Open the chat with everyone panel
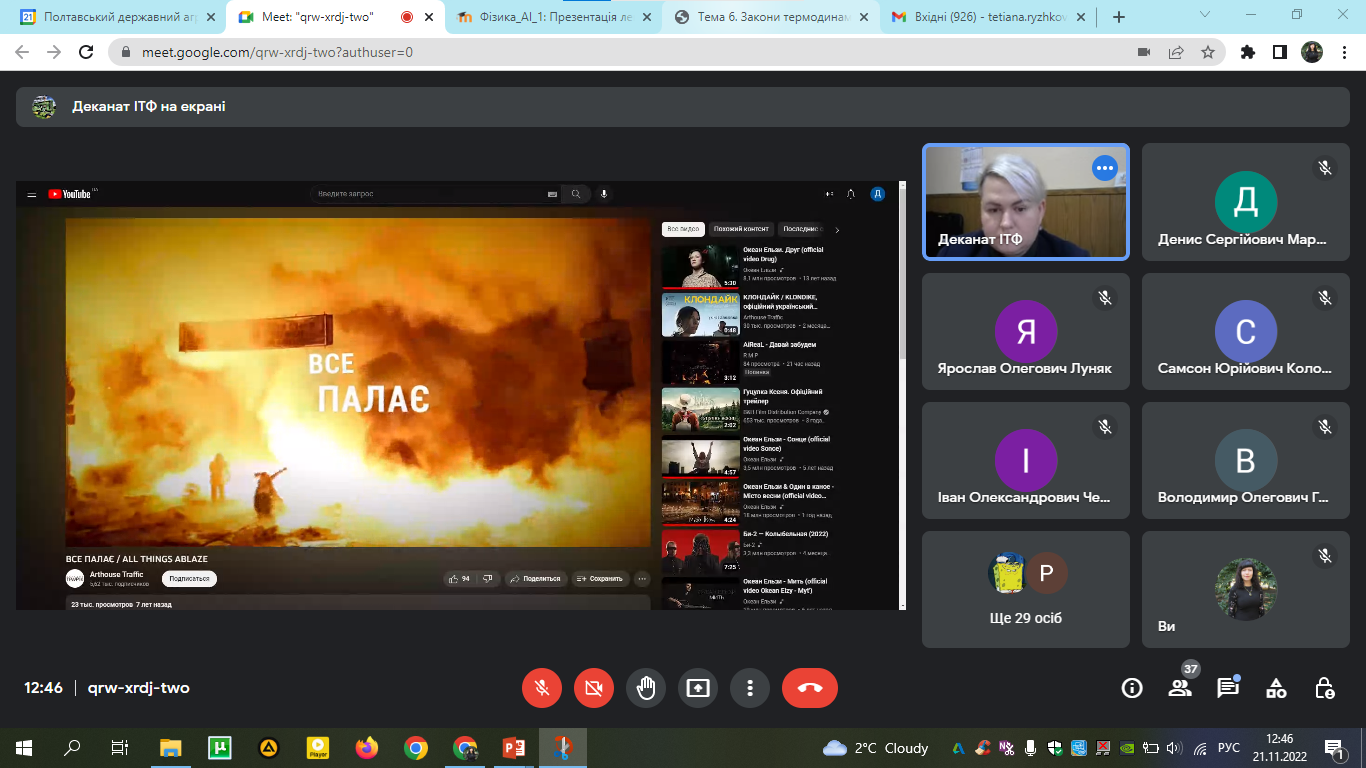 point(1228,688)
